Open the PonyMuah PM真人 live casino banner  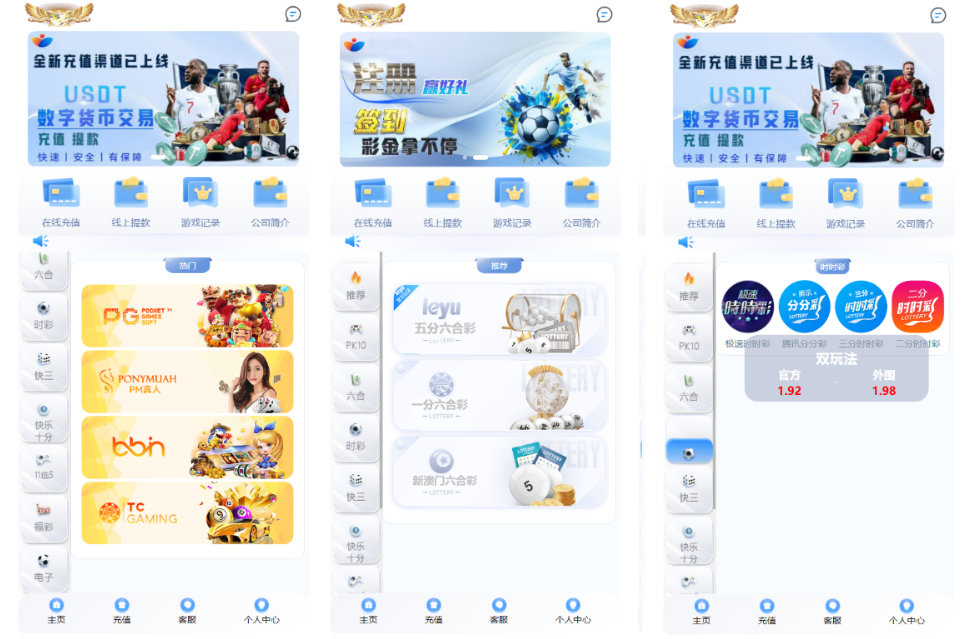187,381
